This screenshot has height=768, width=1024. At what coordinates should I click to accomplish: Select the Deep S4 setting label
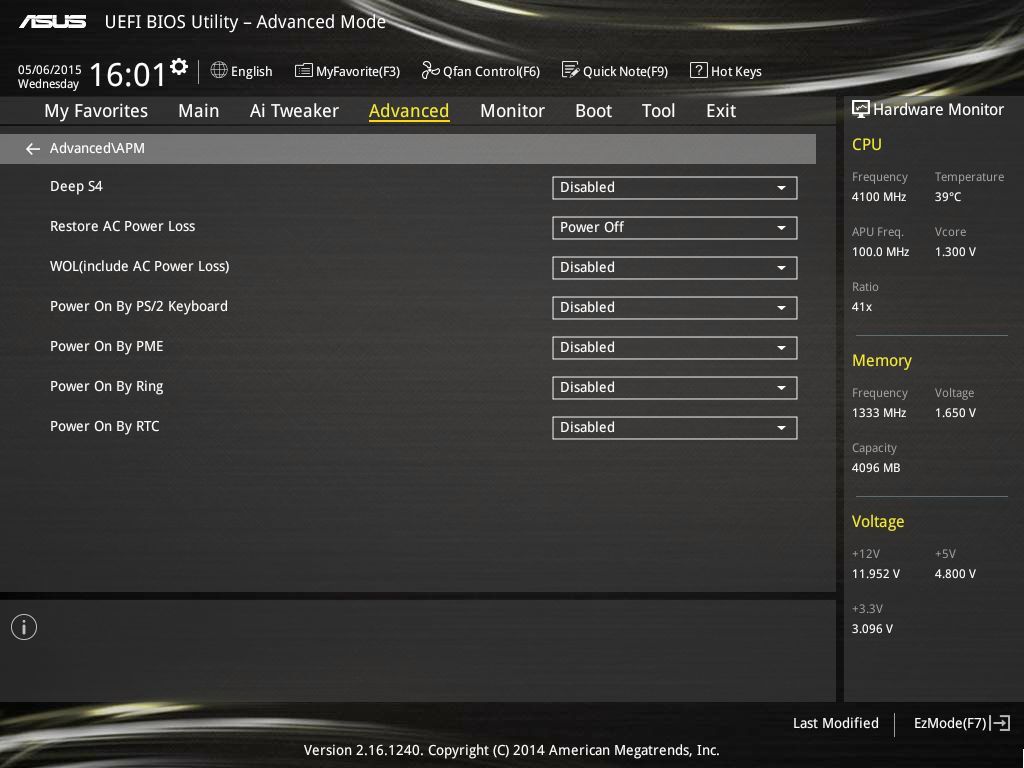(76, 187)
